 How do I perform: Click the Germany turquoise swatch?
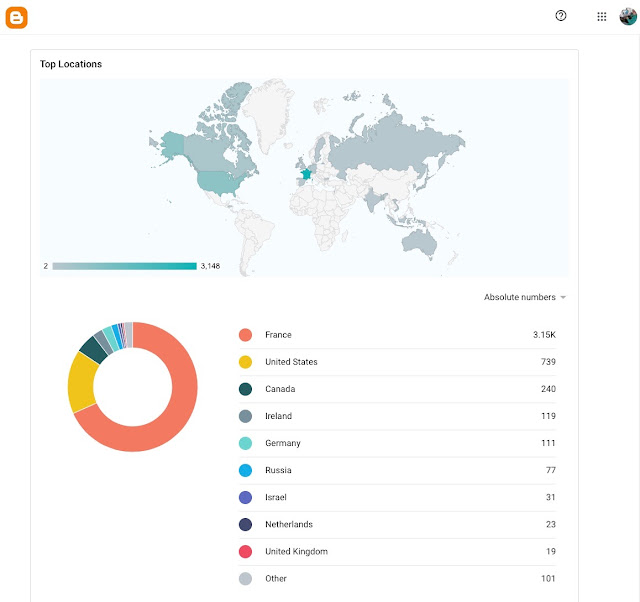(x=245, y=443)
